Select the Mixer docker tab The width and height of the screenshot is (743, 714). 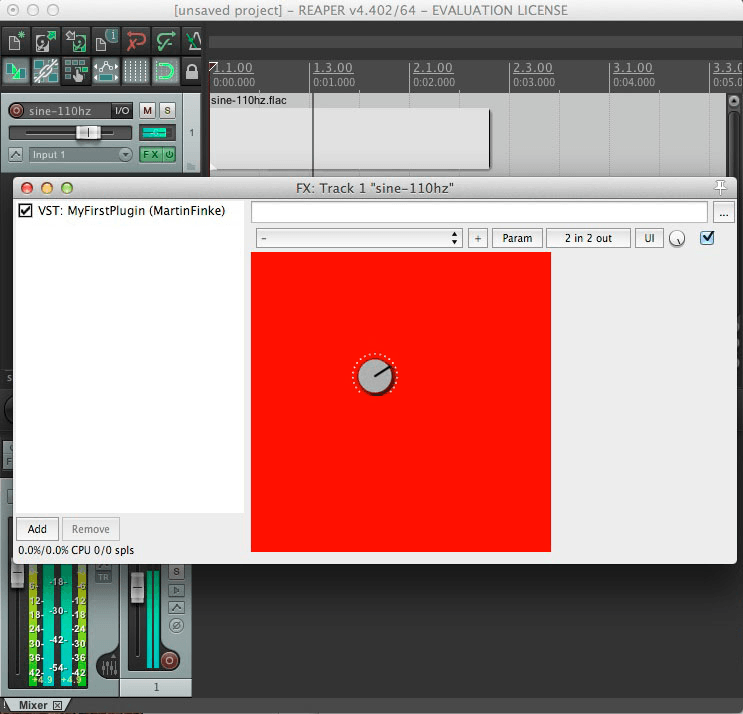(x=33, y=705)
